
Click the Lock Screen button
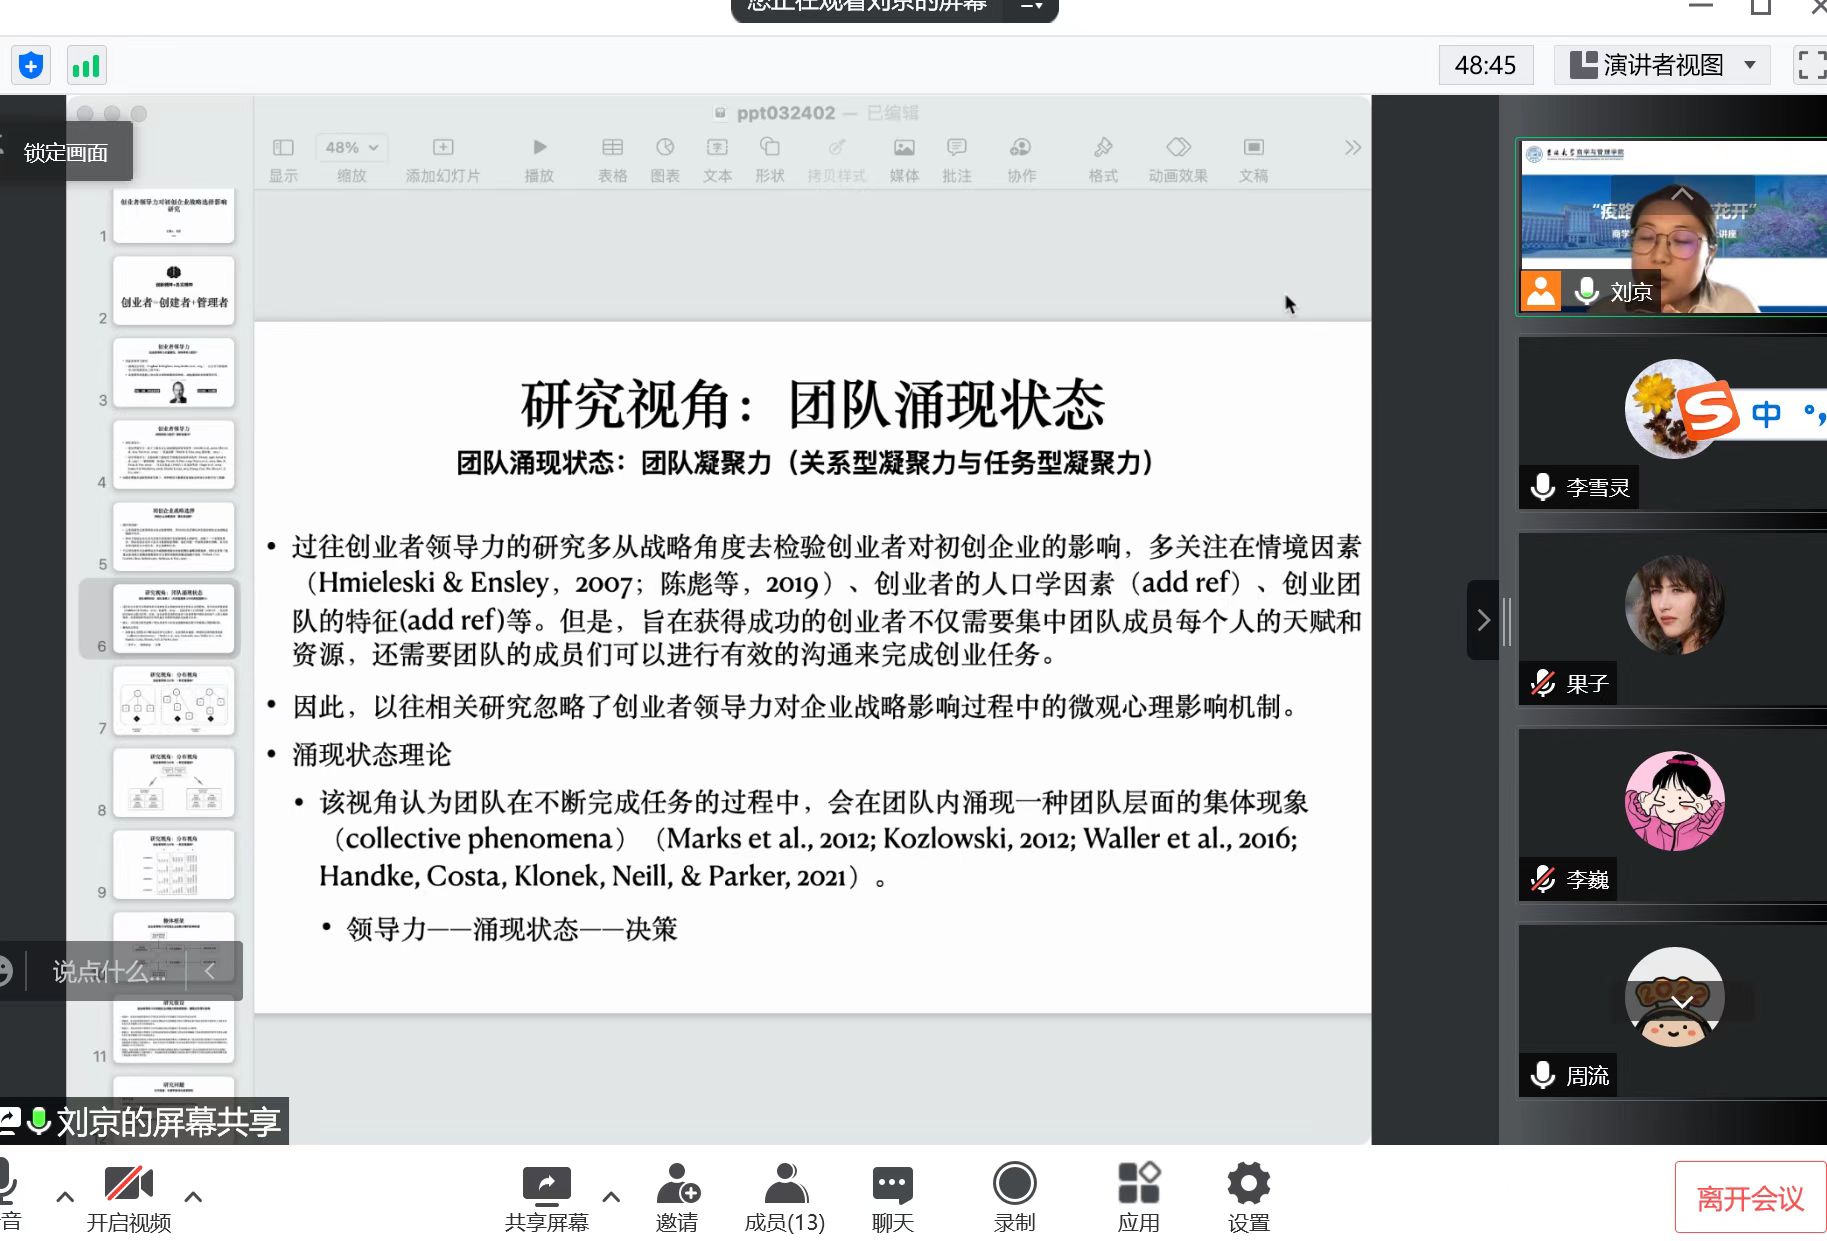pos(66,153)
